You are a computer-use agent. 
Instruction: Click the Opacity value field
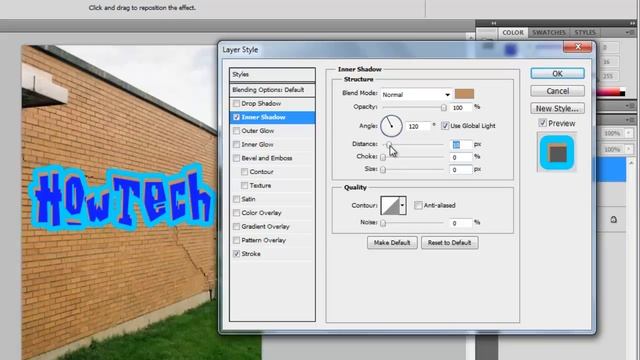point(462,108)
